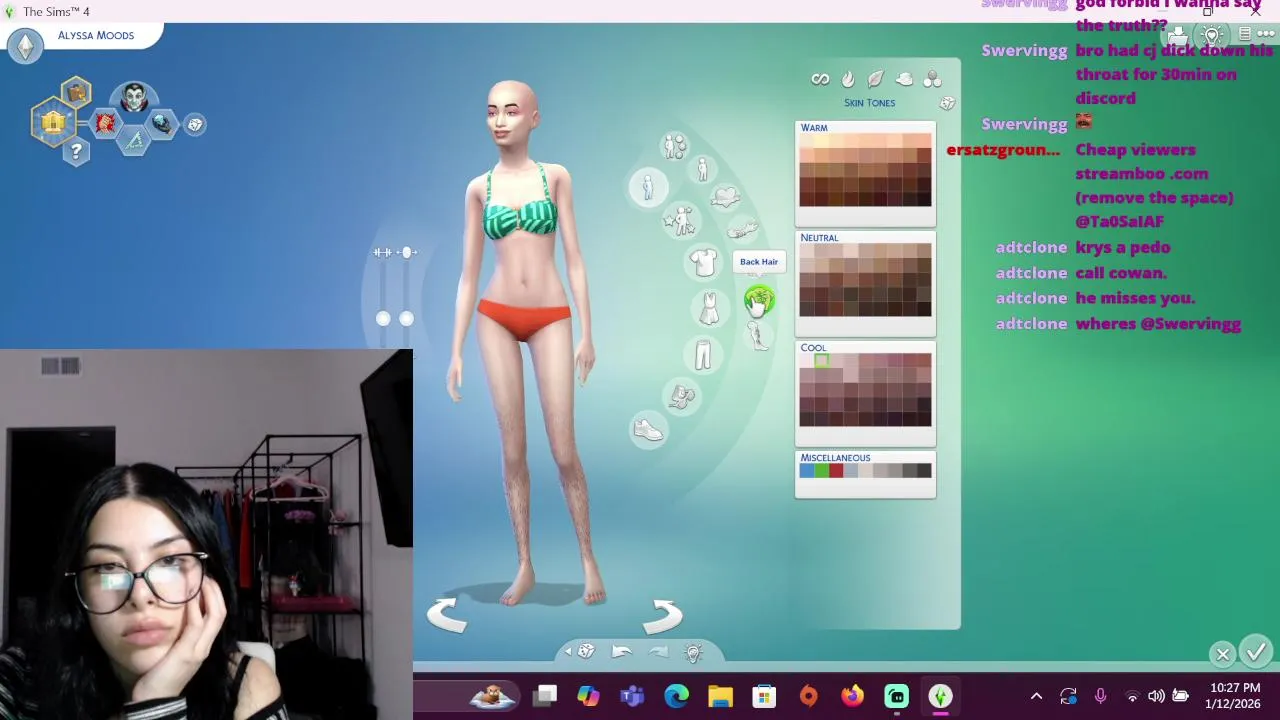
Task: Rotate Sim with the right-pointing arrow
Action: pyautogui.click(x=663, y=615)
